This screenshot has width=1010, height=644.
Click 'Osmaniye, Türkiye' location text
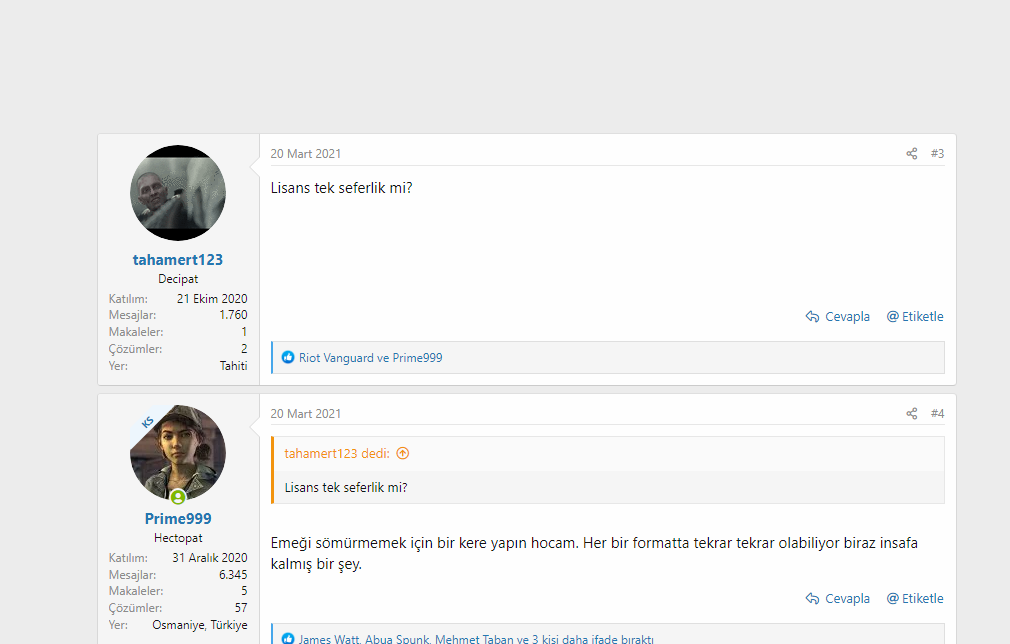tap(200, 625)
